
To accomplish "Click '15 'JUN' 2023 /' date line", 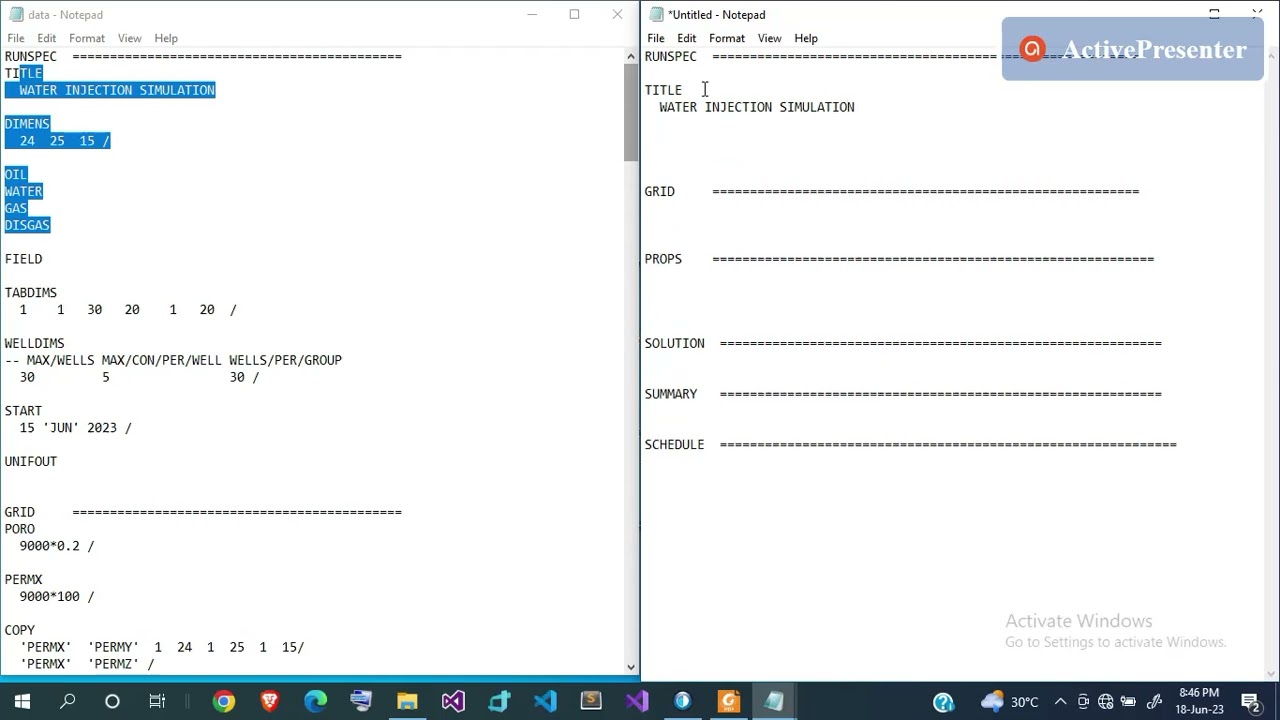I will tap(75, 428).
